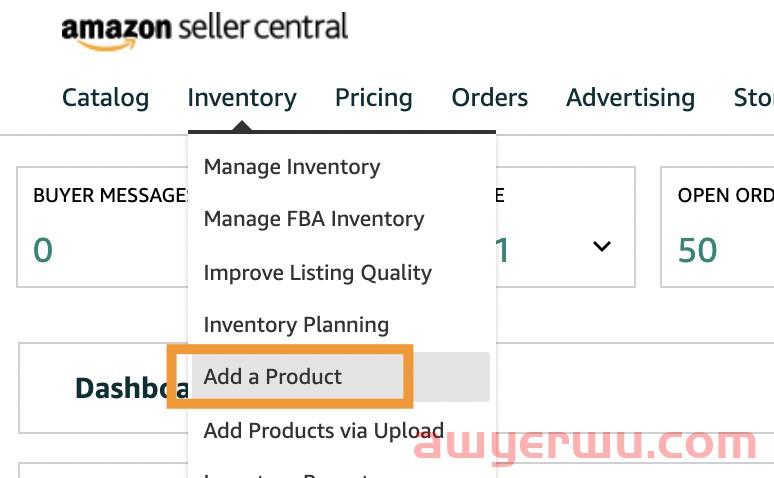Select Improve Listing Quality entry

point(317,273)
